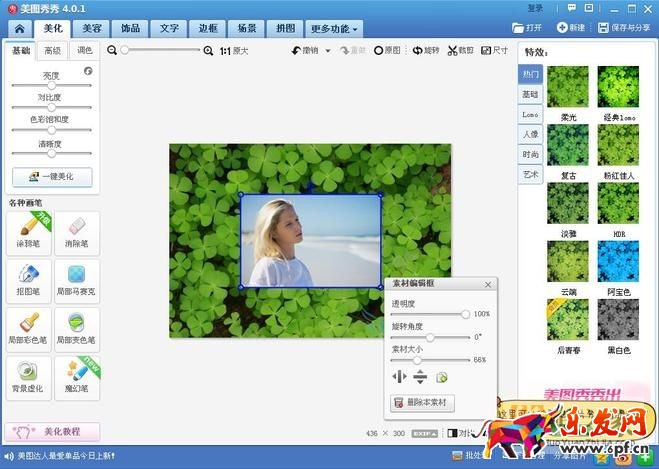Toggle the 对比 compare view at bottom
659x469 pixels.
458,433
